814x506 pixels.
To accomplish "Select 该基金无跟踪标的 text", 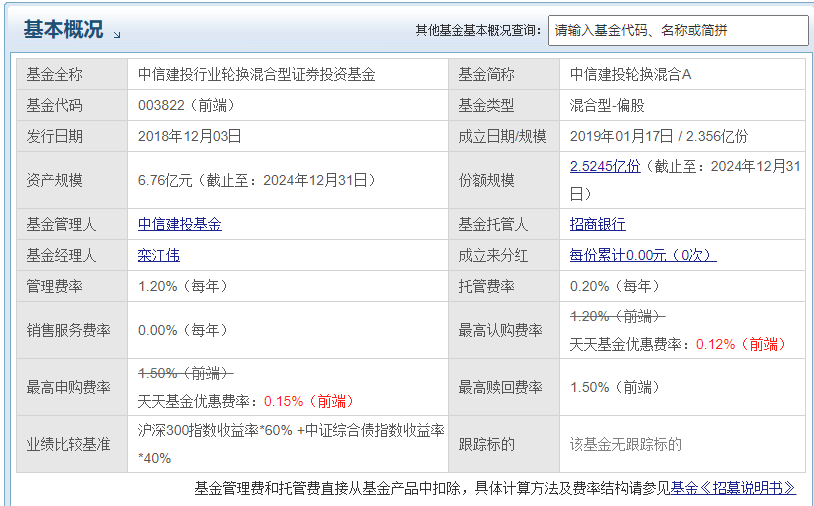I will (626, 444).
